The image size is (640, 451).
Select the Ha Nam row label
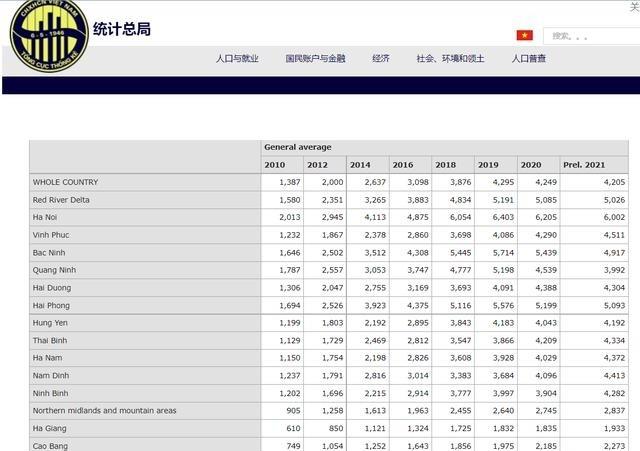click(47, 358)
